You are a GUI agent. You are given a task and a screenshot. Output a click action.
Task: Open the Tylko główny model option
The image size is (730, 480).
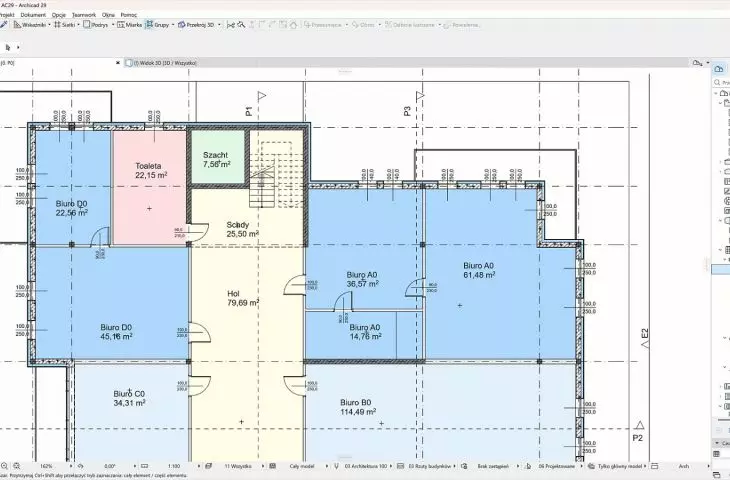[620, 466]
